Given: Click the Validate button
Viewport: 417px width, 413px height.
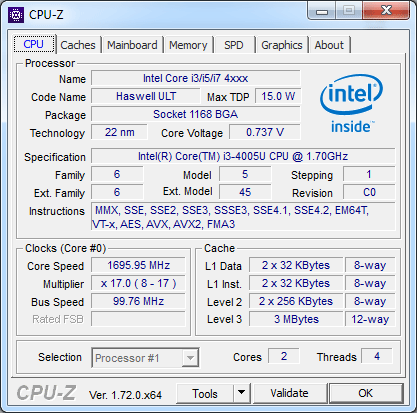Looking at the screenshot, I should tap(290, 393).
